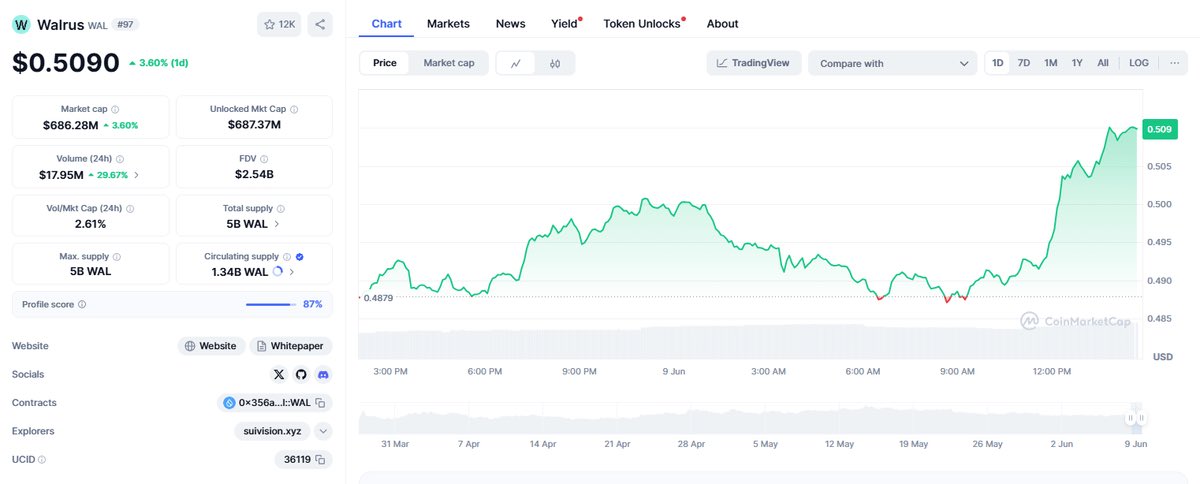This screenshot has height=484, width=1200.
Task: Set chart range to All
Action: pyautogui.click(x=1103, y=63)
